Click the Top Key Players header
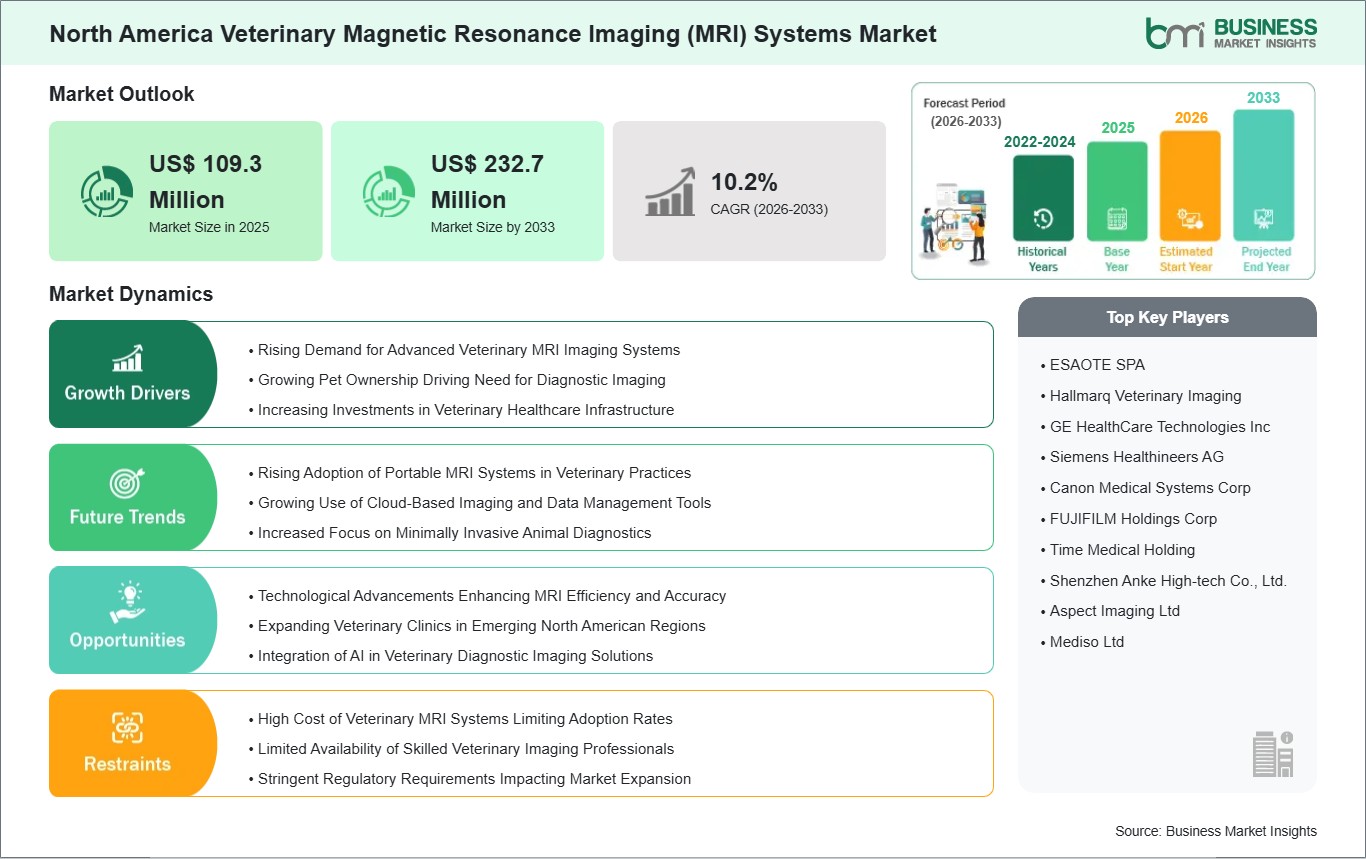 (x=1167, y=317)
